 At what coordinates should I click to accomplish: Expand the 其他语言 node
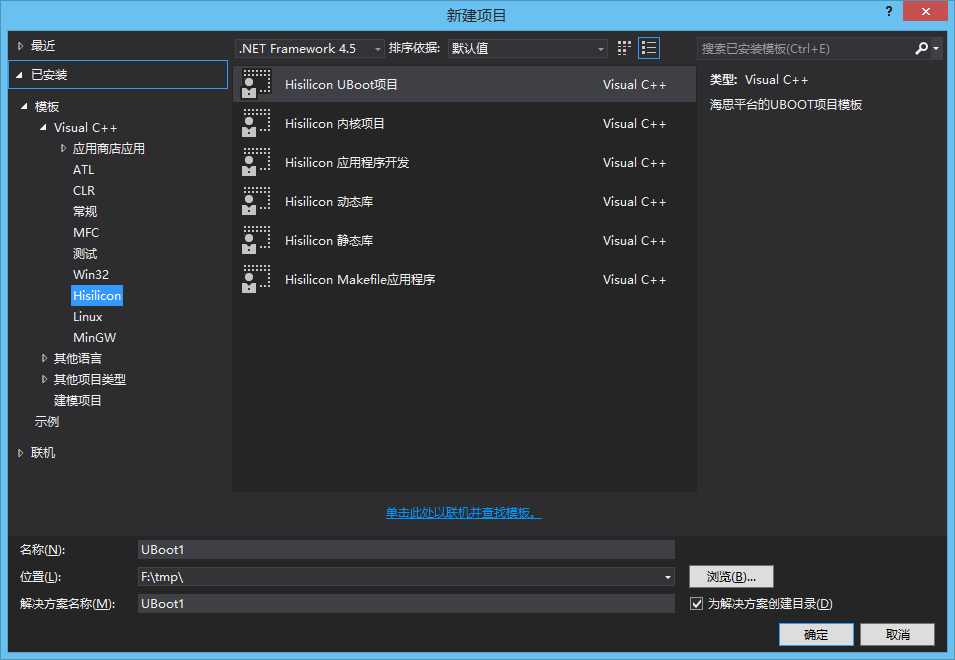click(44, 358)
